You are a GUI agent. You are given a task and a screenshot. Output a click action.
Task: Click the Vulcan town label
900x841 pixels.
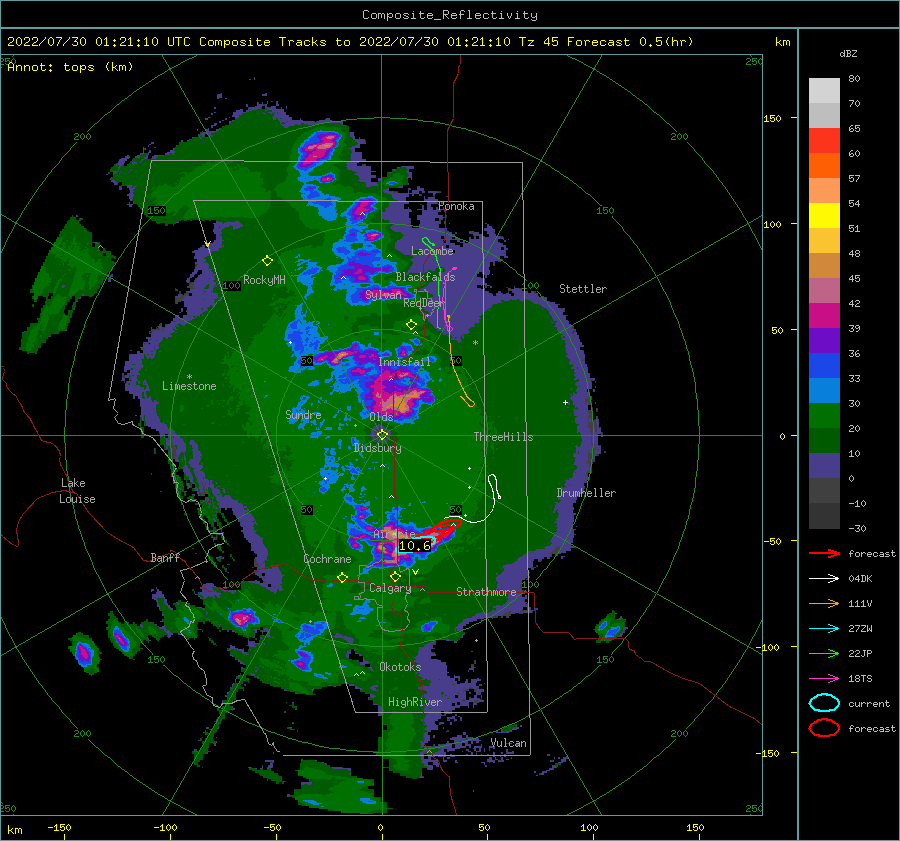pyautogui.click(x=508, y=743)
